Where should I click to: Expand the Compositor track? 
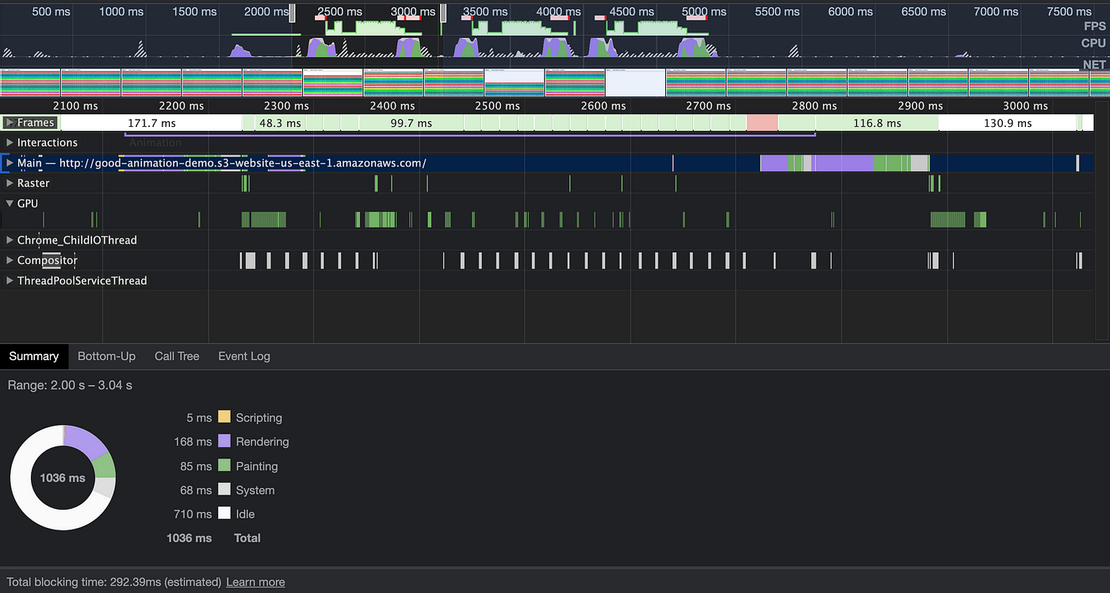click(10, 261)
